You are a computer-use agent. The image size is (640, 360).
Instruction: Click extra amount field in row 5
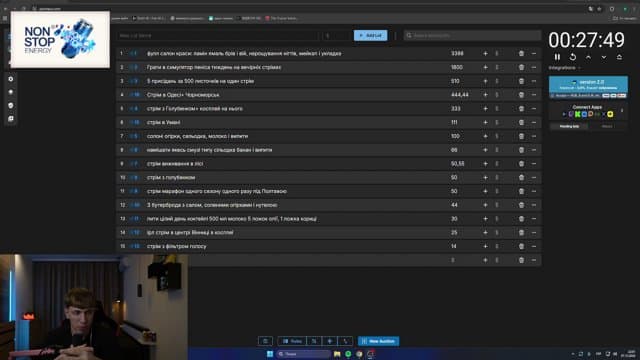[503, 109]
